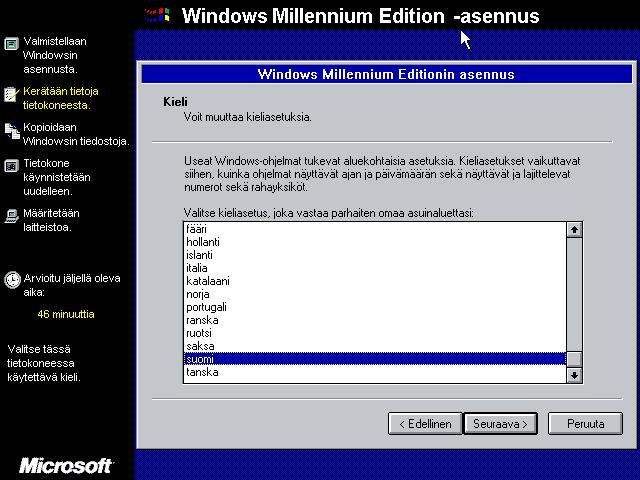Go back with the Edellinen button
This screenshot has height=480, width=640.
(425, 424)
